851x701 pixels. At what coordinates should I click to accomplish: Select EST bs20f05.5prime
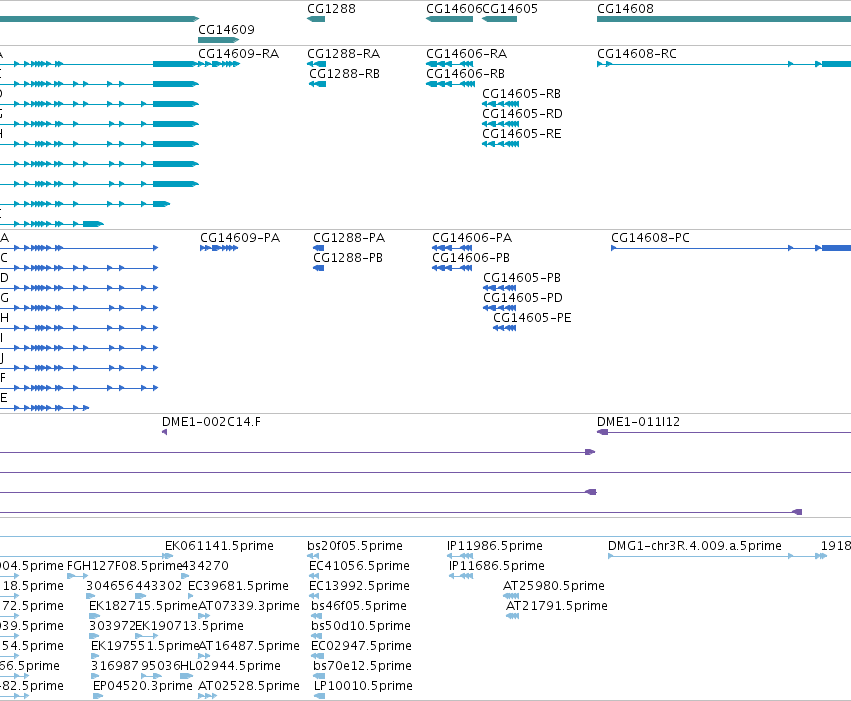coord(355,546)
